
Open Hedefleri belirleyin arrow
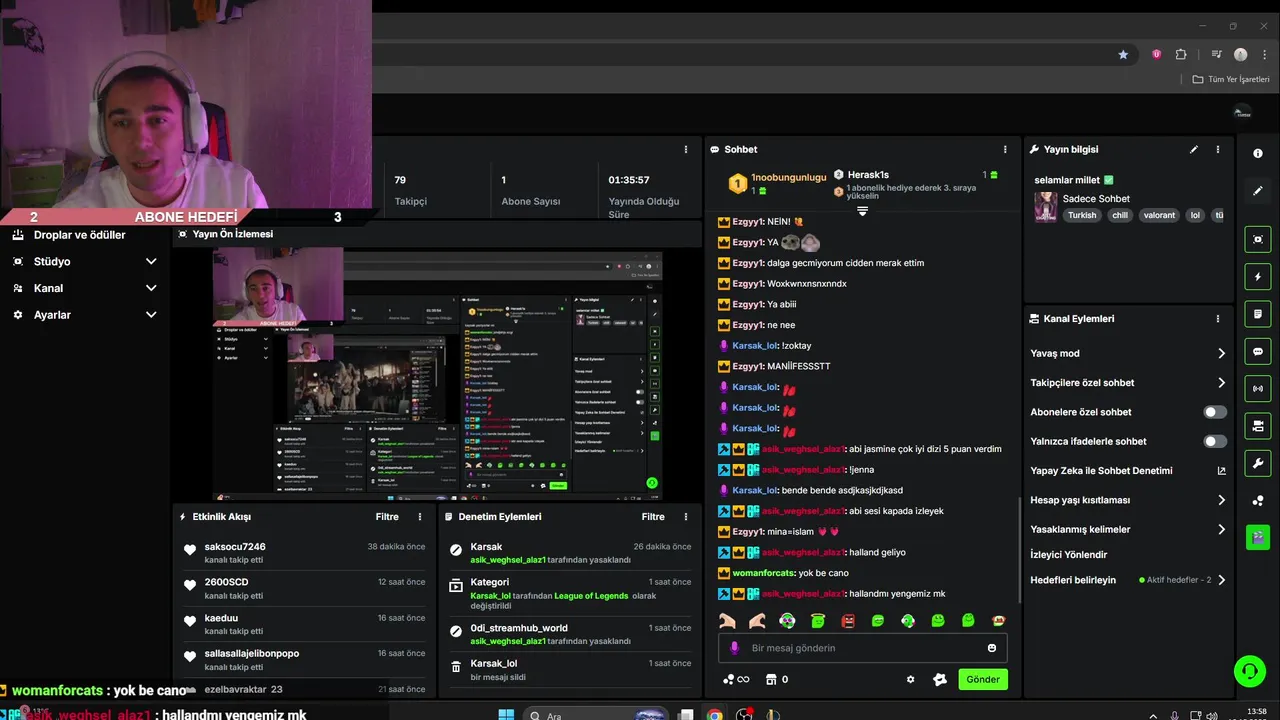point(1221,580)
